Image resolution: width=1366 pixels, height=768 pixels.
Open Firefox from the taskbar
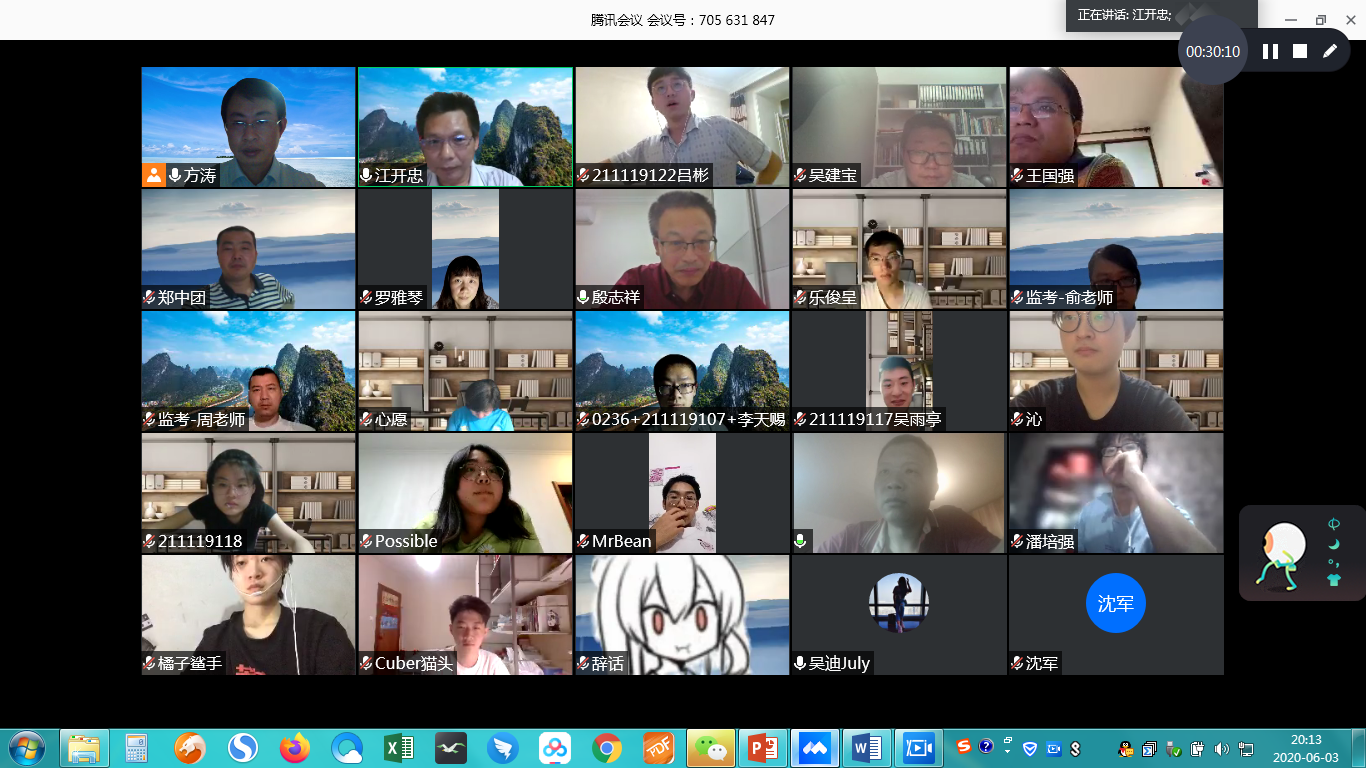[295, 747]
